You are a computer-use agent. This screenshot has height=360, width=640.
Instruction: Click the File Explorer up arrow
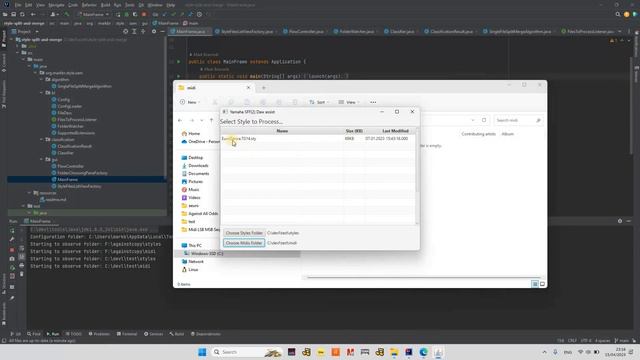[211, 120]
